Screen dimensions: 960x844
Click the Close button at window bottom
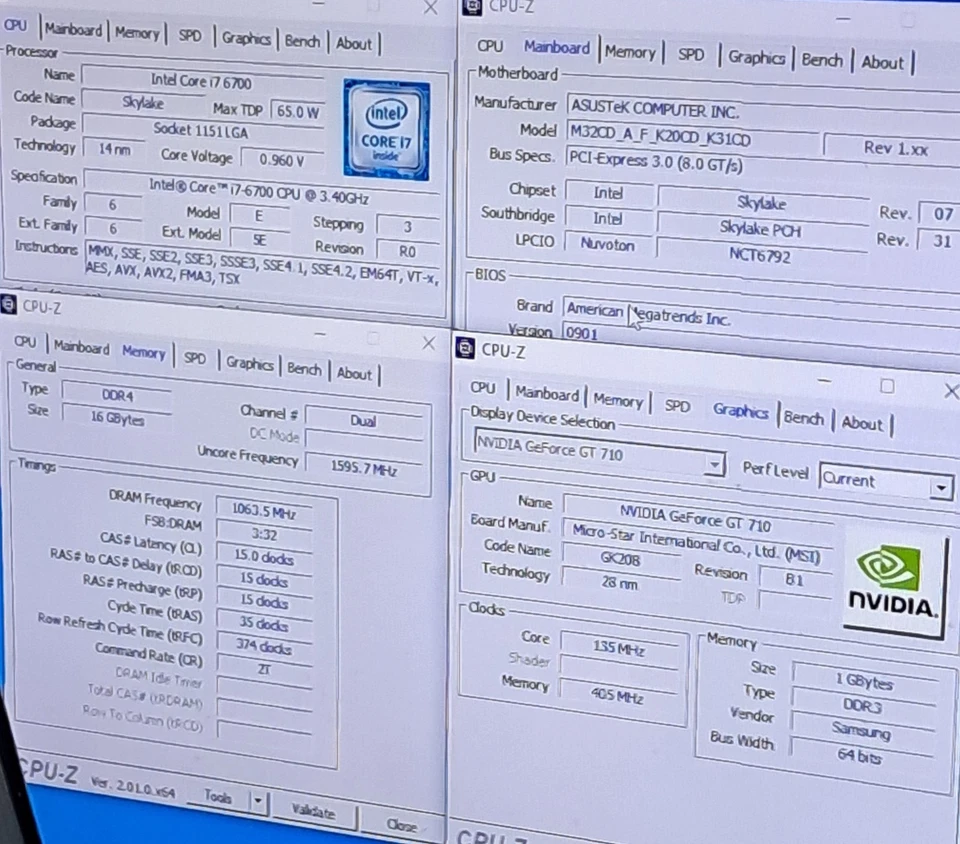click(x=404, y=825)
